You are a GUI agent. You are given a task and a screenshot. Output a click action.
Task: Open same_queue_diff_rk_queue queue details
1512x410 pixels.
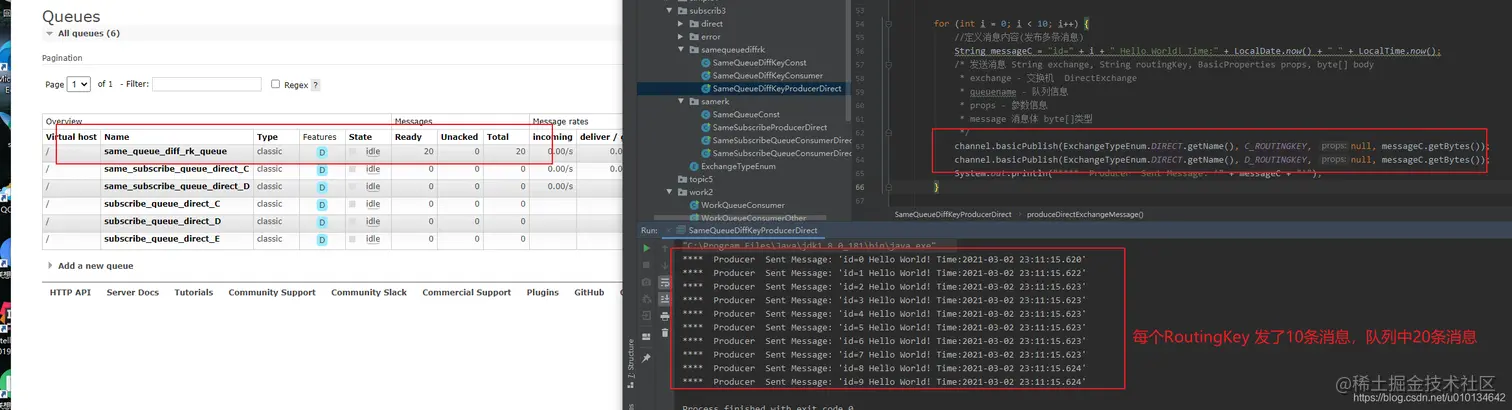click(166, 152)
